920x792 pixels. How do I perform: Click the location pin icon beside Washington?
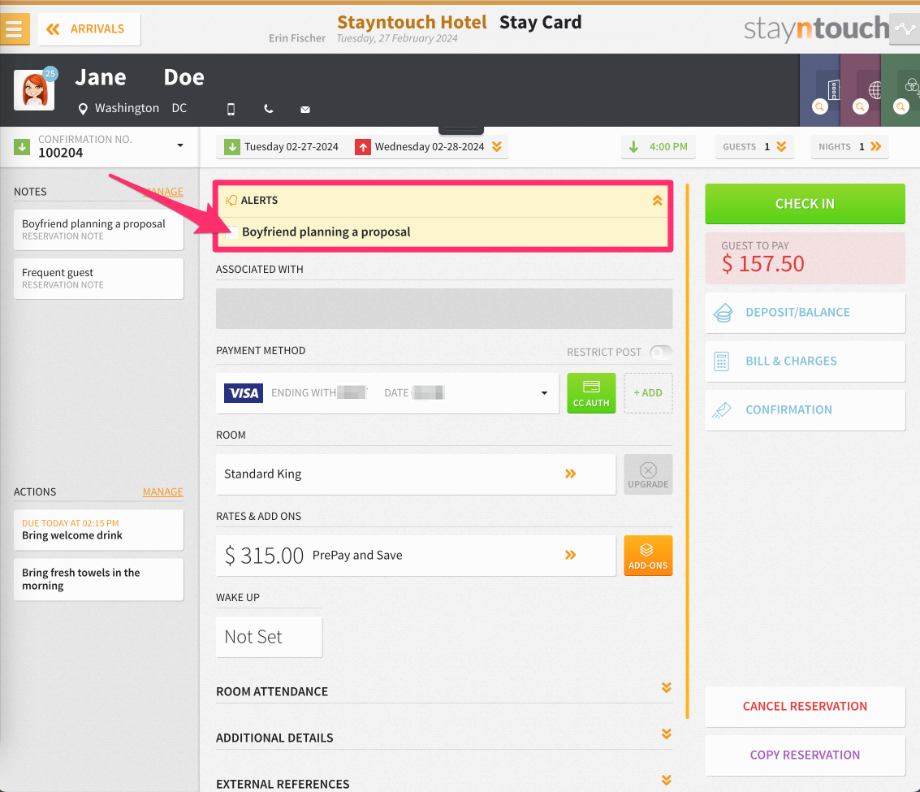click(x=83, y=109)
